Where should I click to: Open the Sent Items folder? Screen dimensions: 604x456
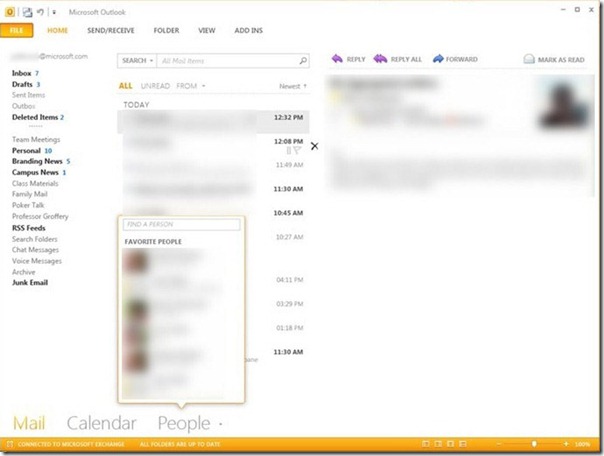coord(28,95)
